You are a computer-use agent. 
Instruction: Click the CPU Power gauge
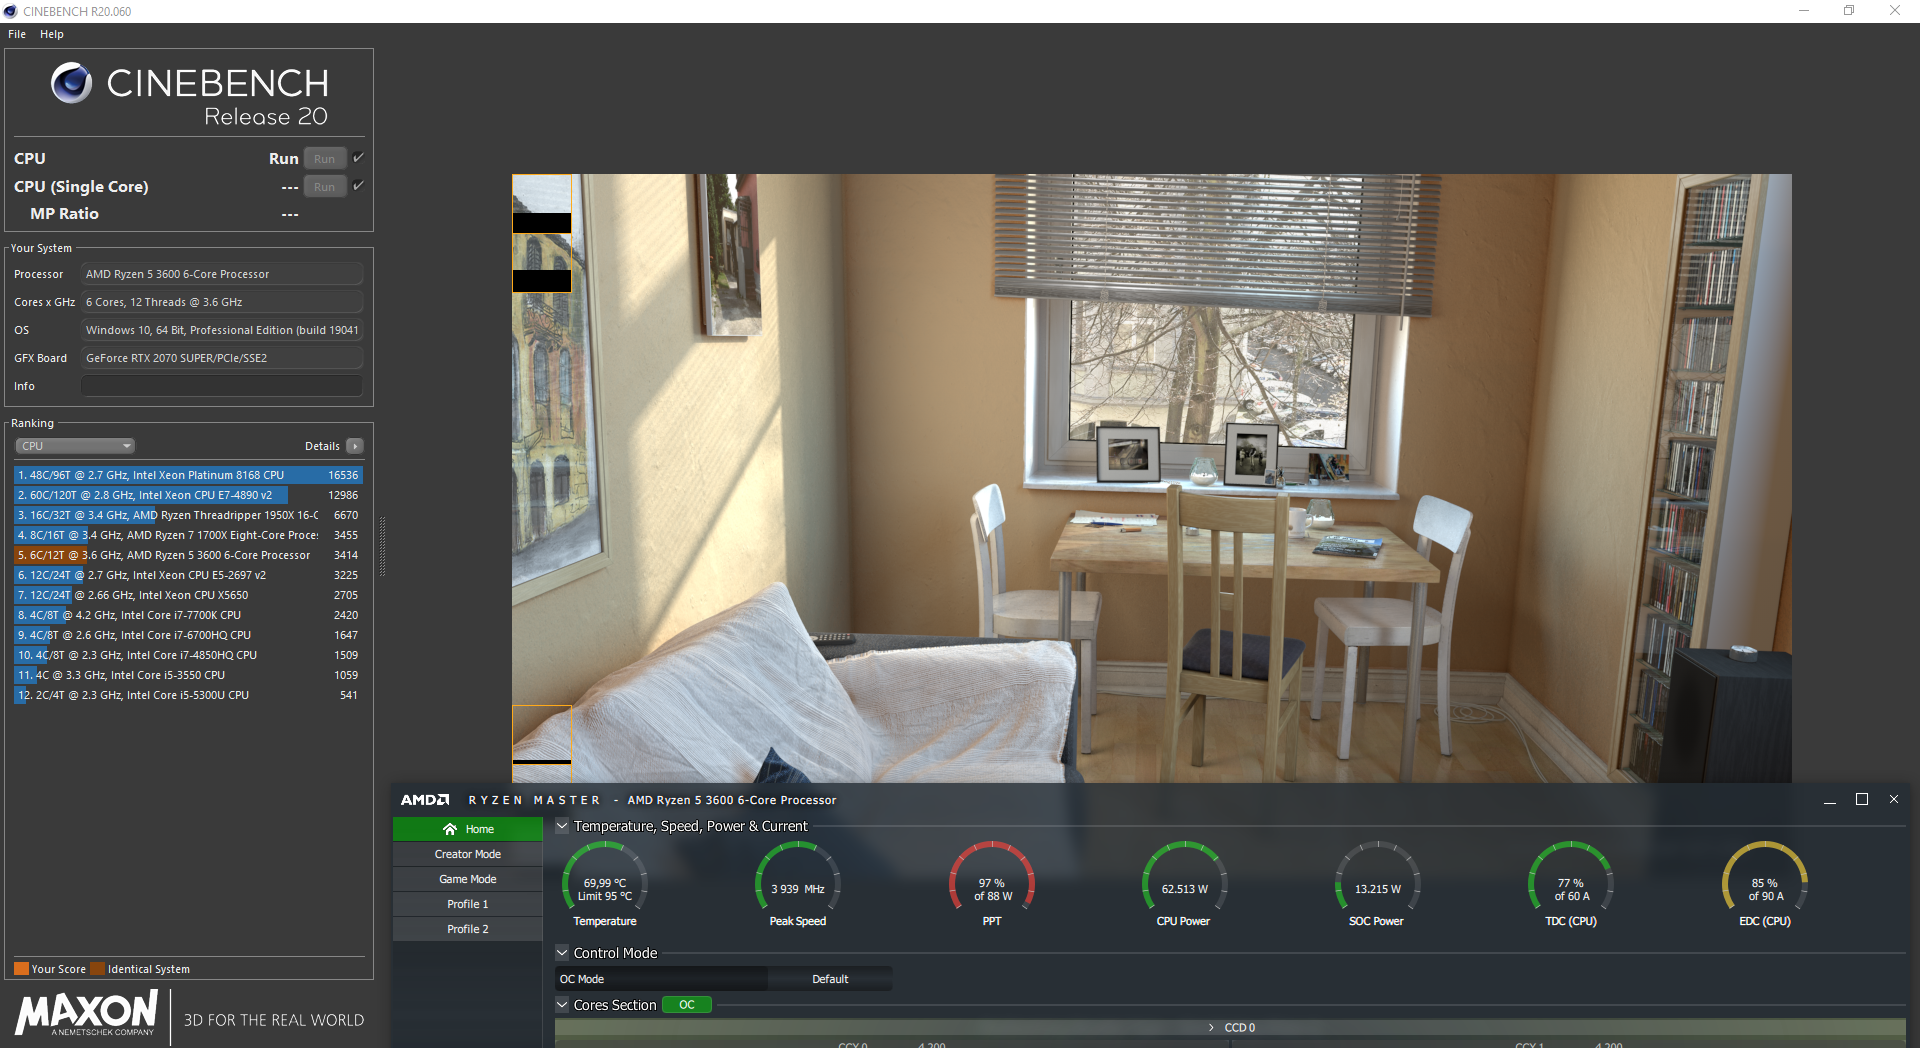1184,883
